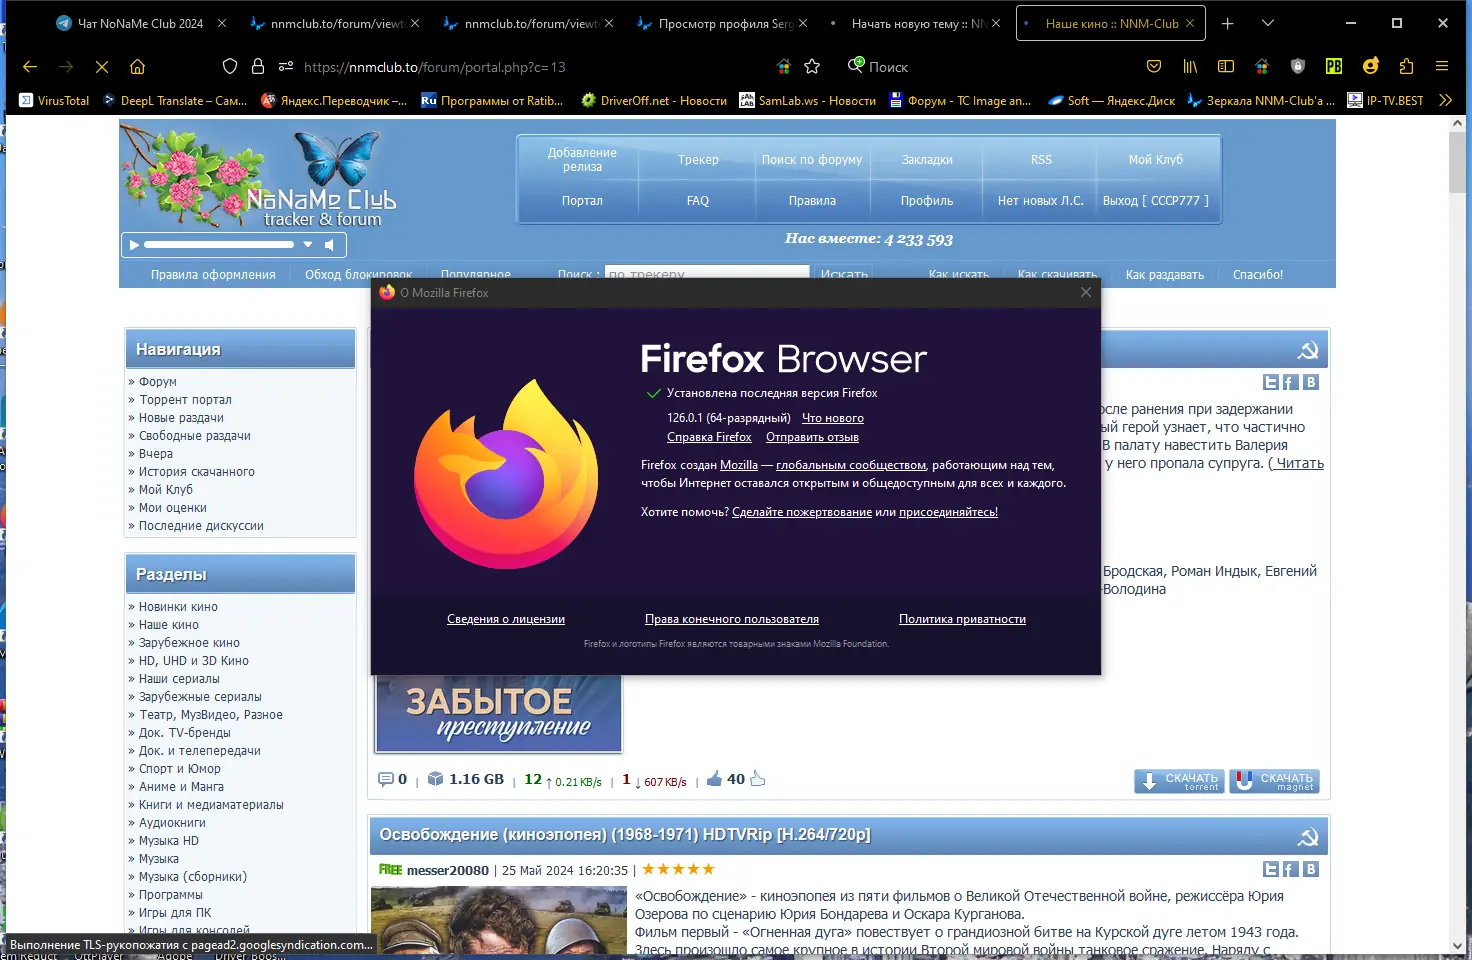
Task: Open the Firefox Library menu
Action: click(1190, 66)
